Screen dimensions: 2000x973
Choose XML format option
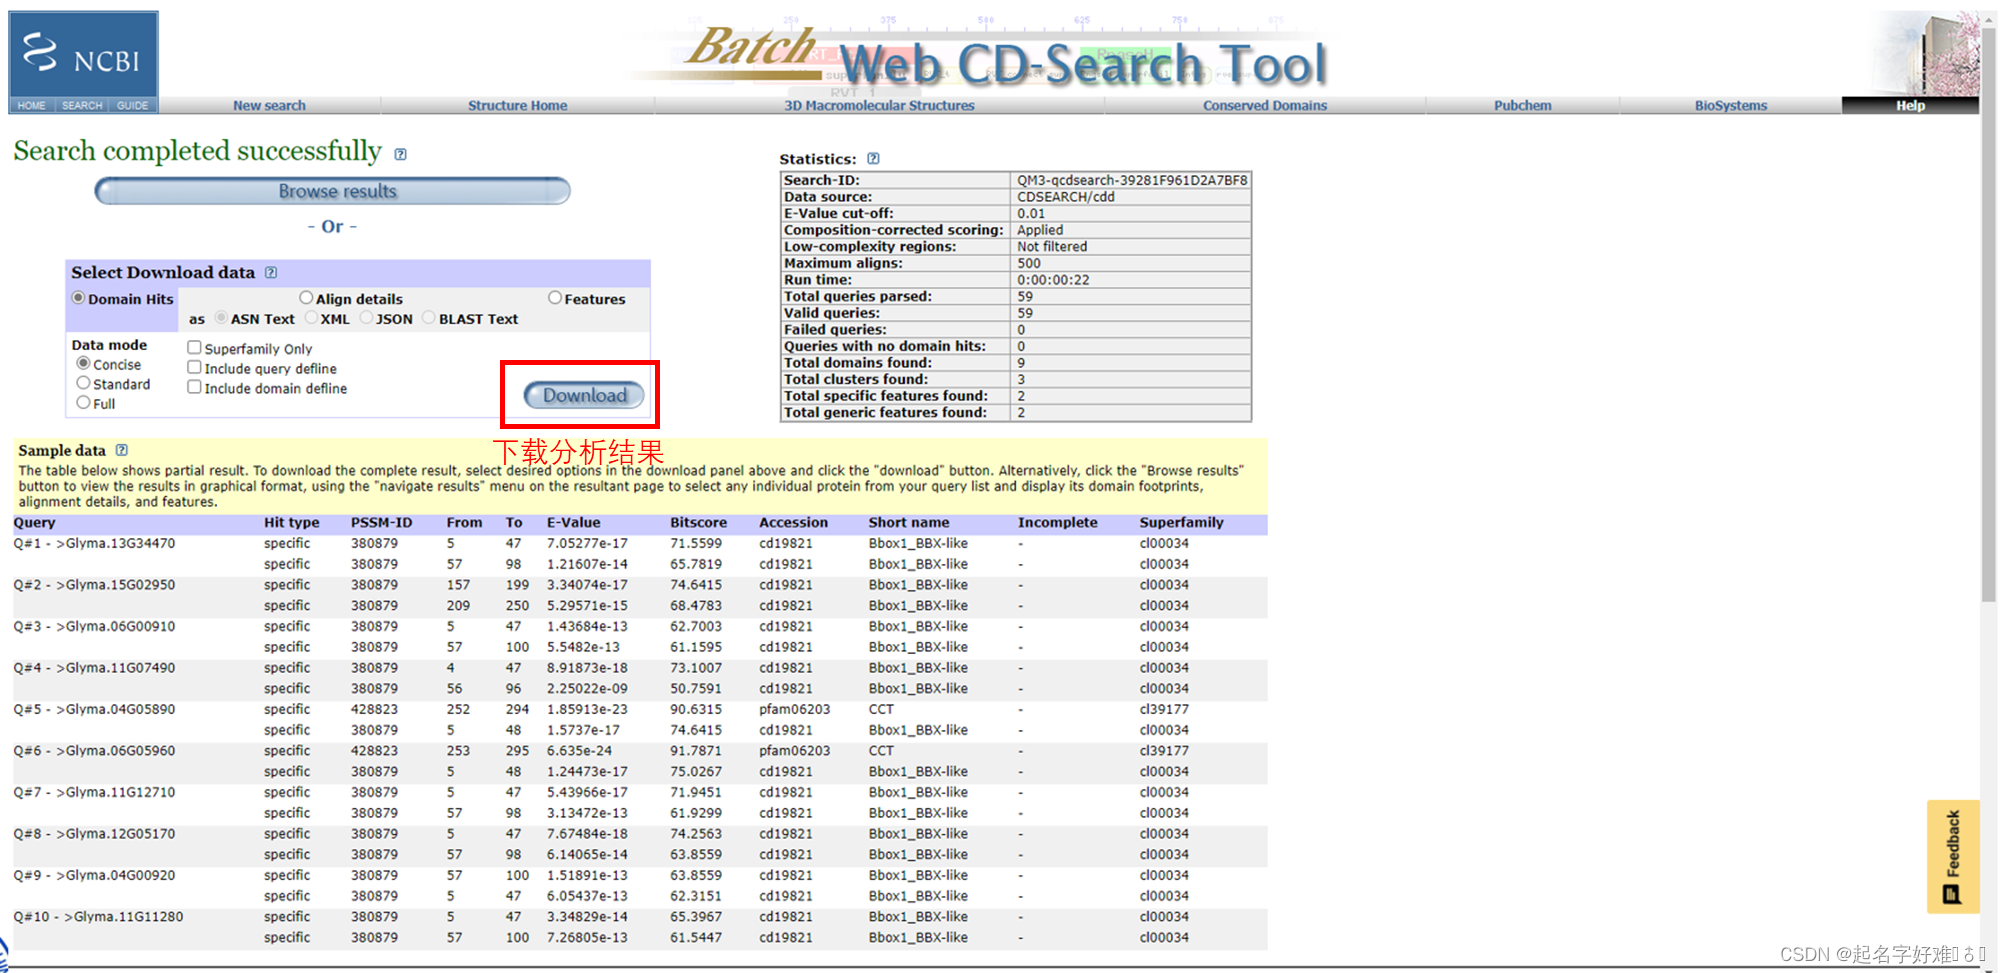(311, 318)
